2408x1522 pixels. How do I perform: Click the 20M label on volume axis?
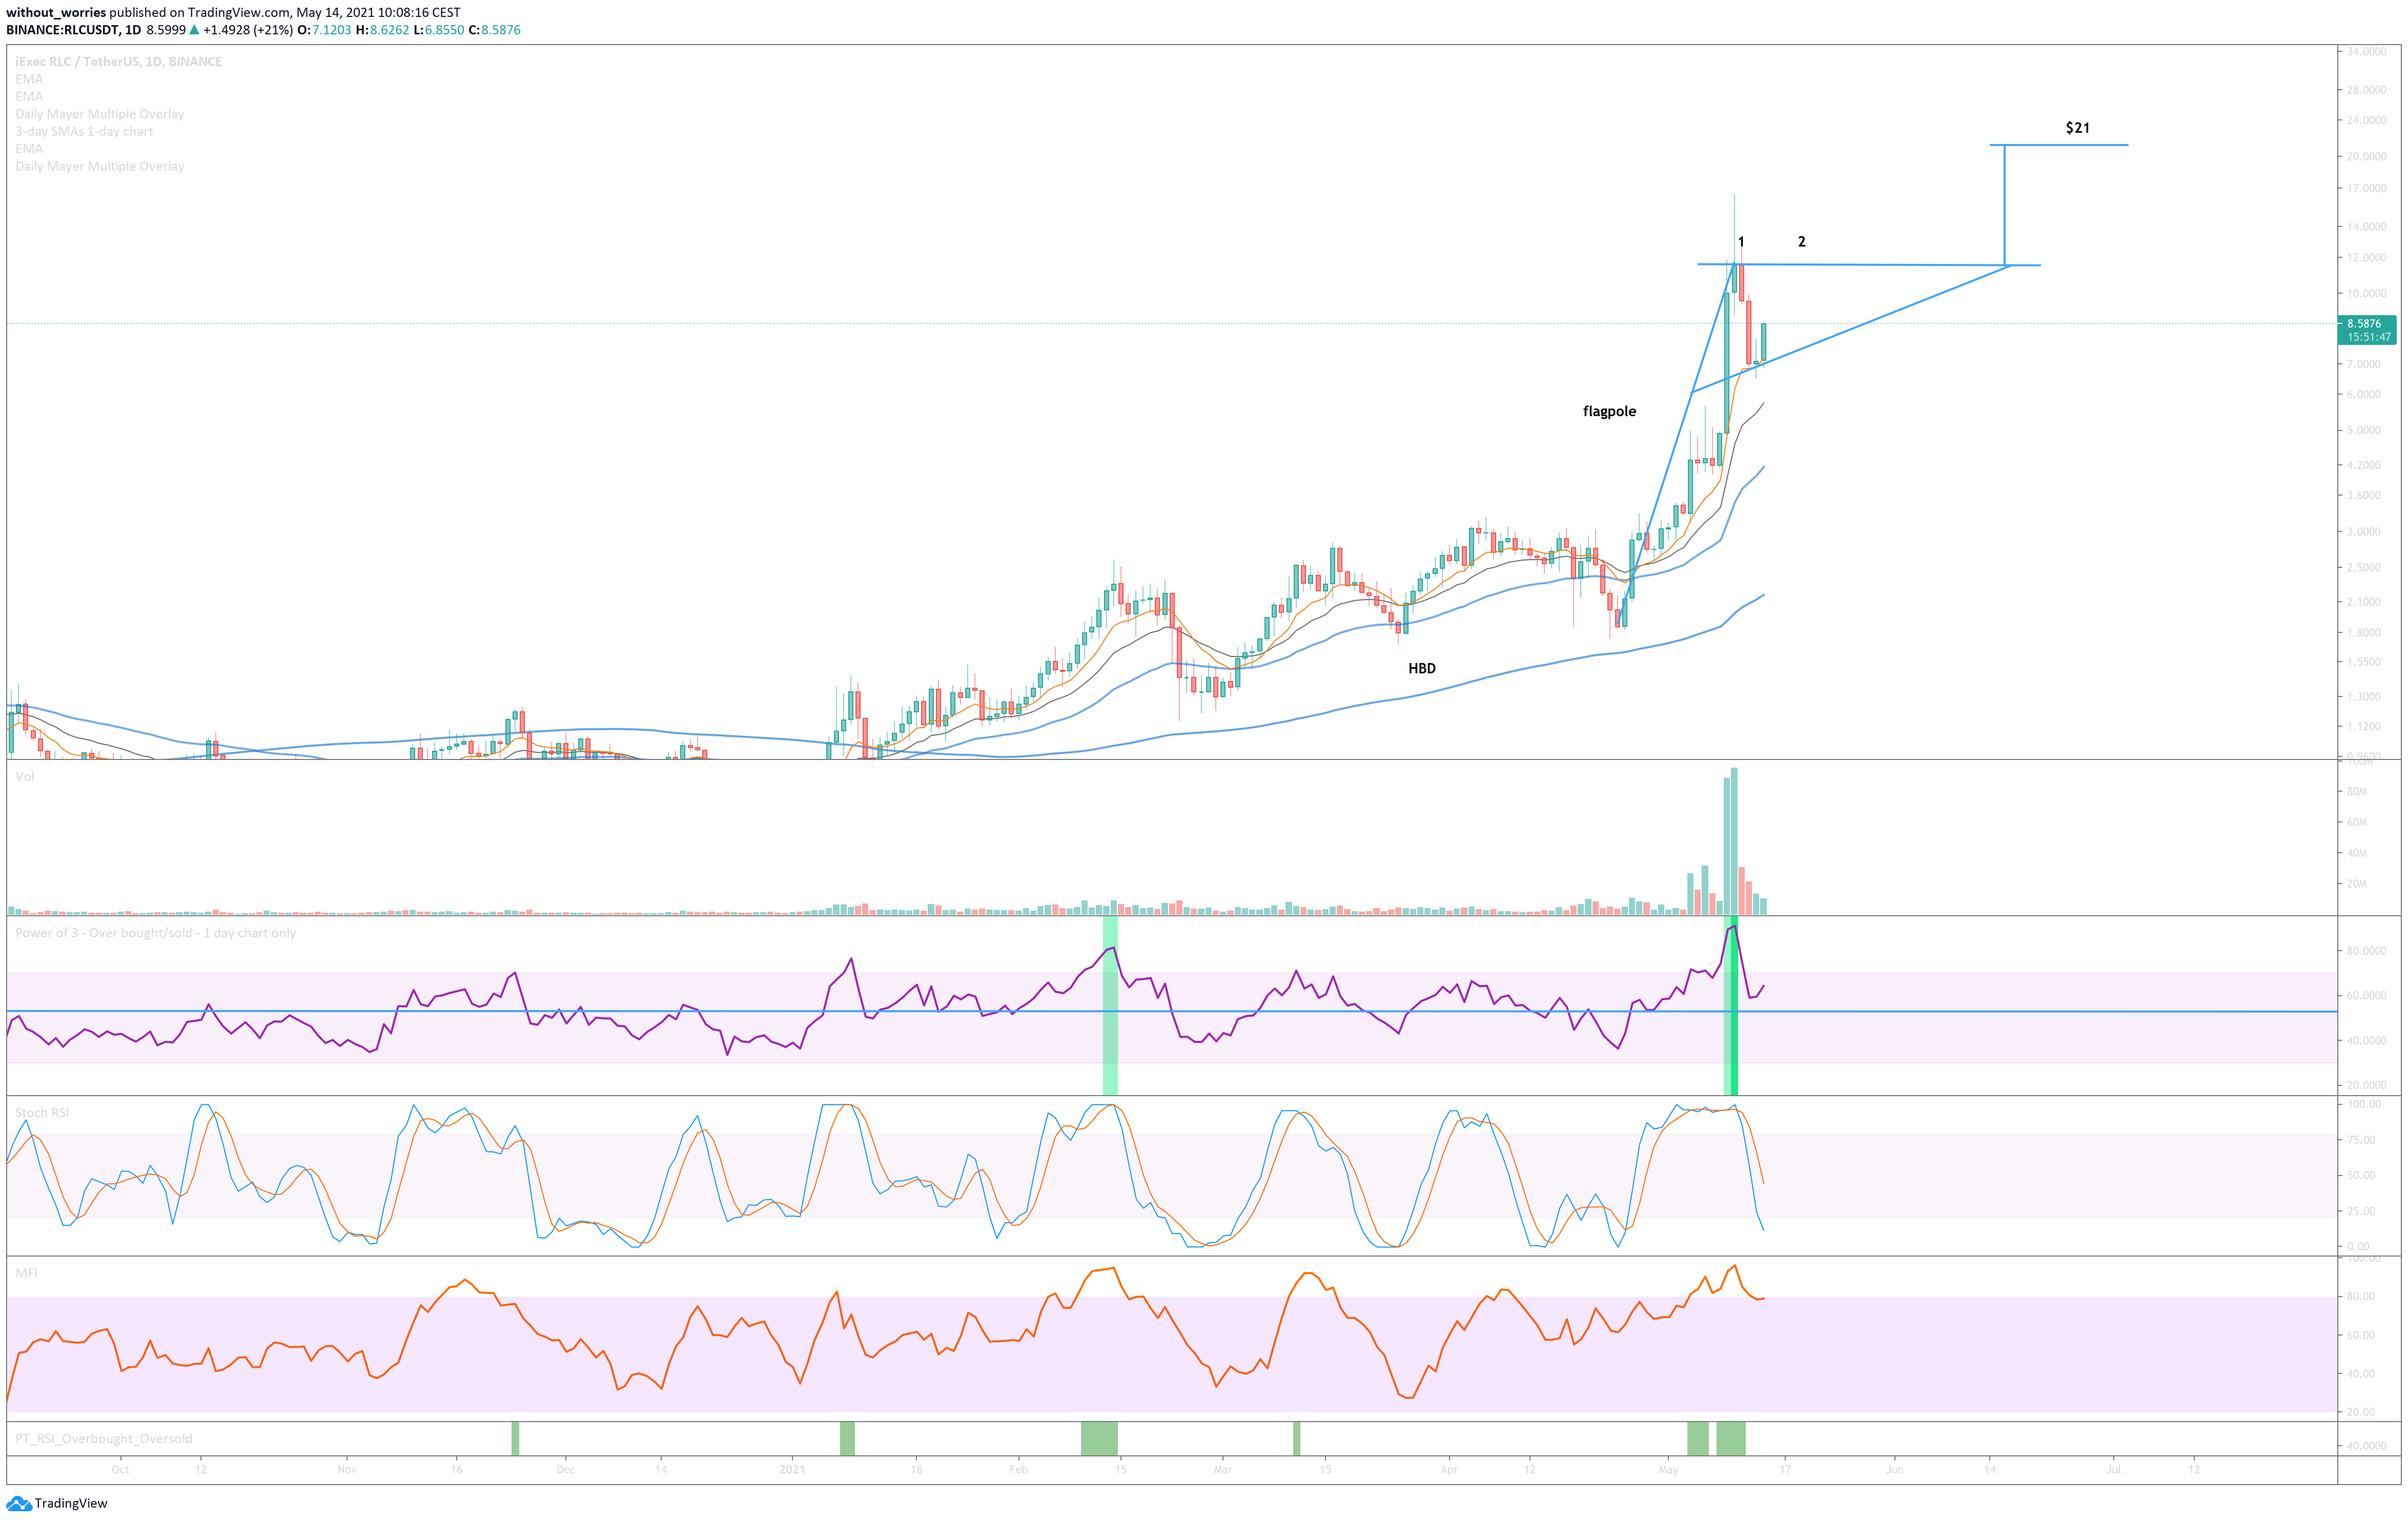2357,884
